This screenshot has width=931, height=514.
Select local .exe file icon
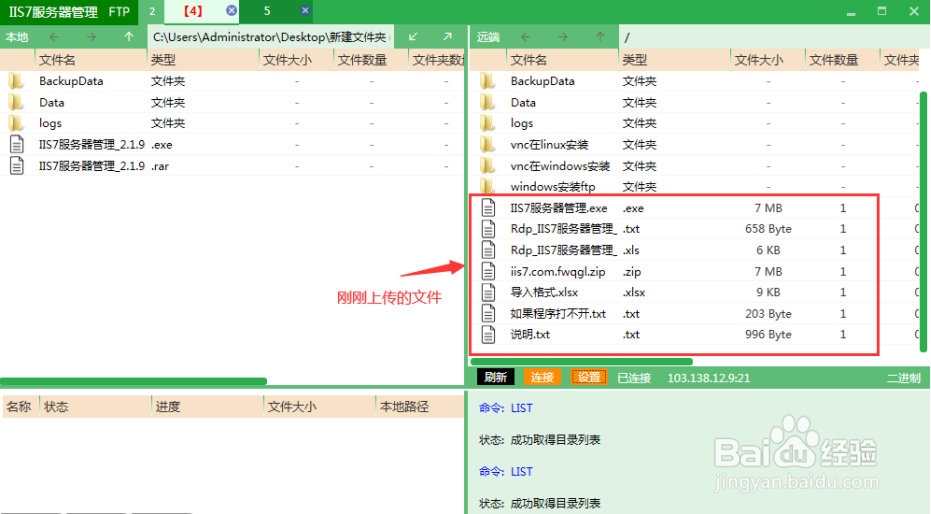click(17, 144)
